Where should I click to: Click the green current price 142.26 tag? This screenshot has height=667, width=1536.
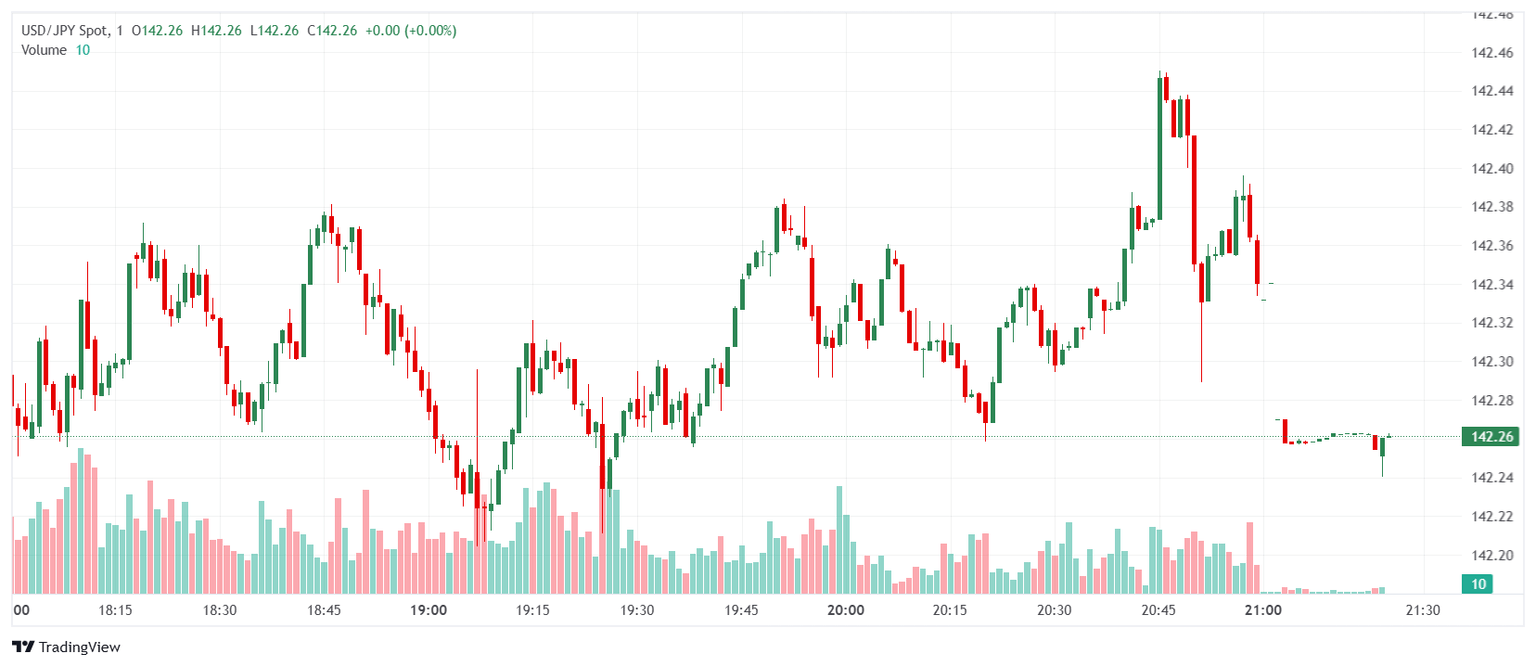tap(1489, 436)
